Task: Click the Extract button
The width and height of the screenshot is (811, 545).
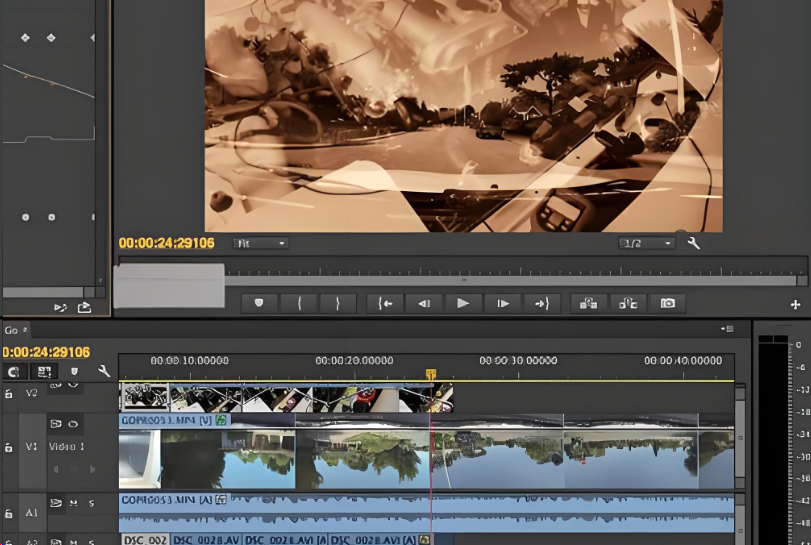Action: click(628, 303)
